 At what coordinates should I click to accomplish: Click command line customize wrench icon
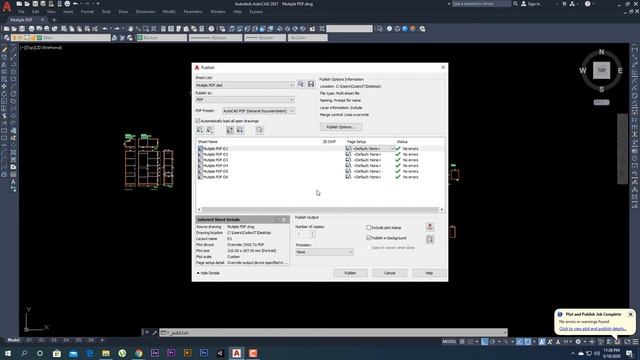(x=155, y=333)
